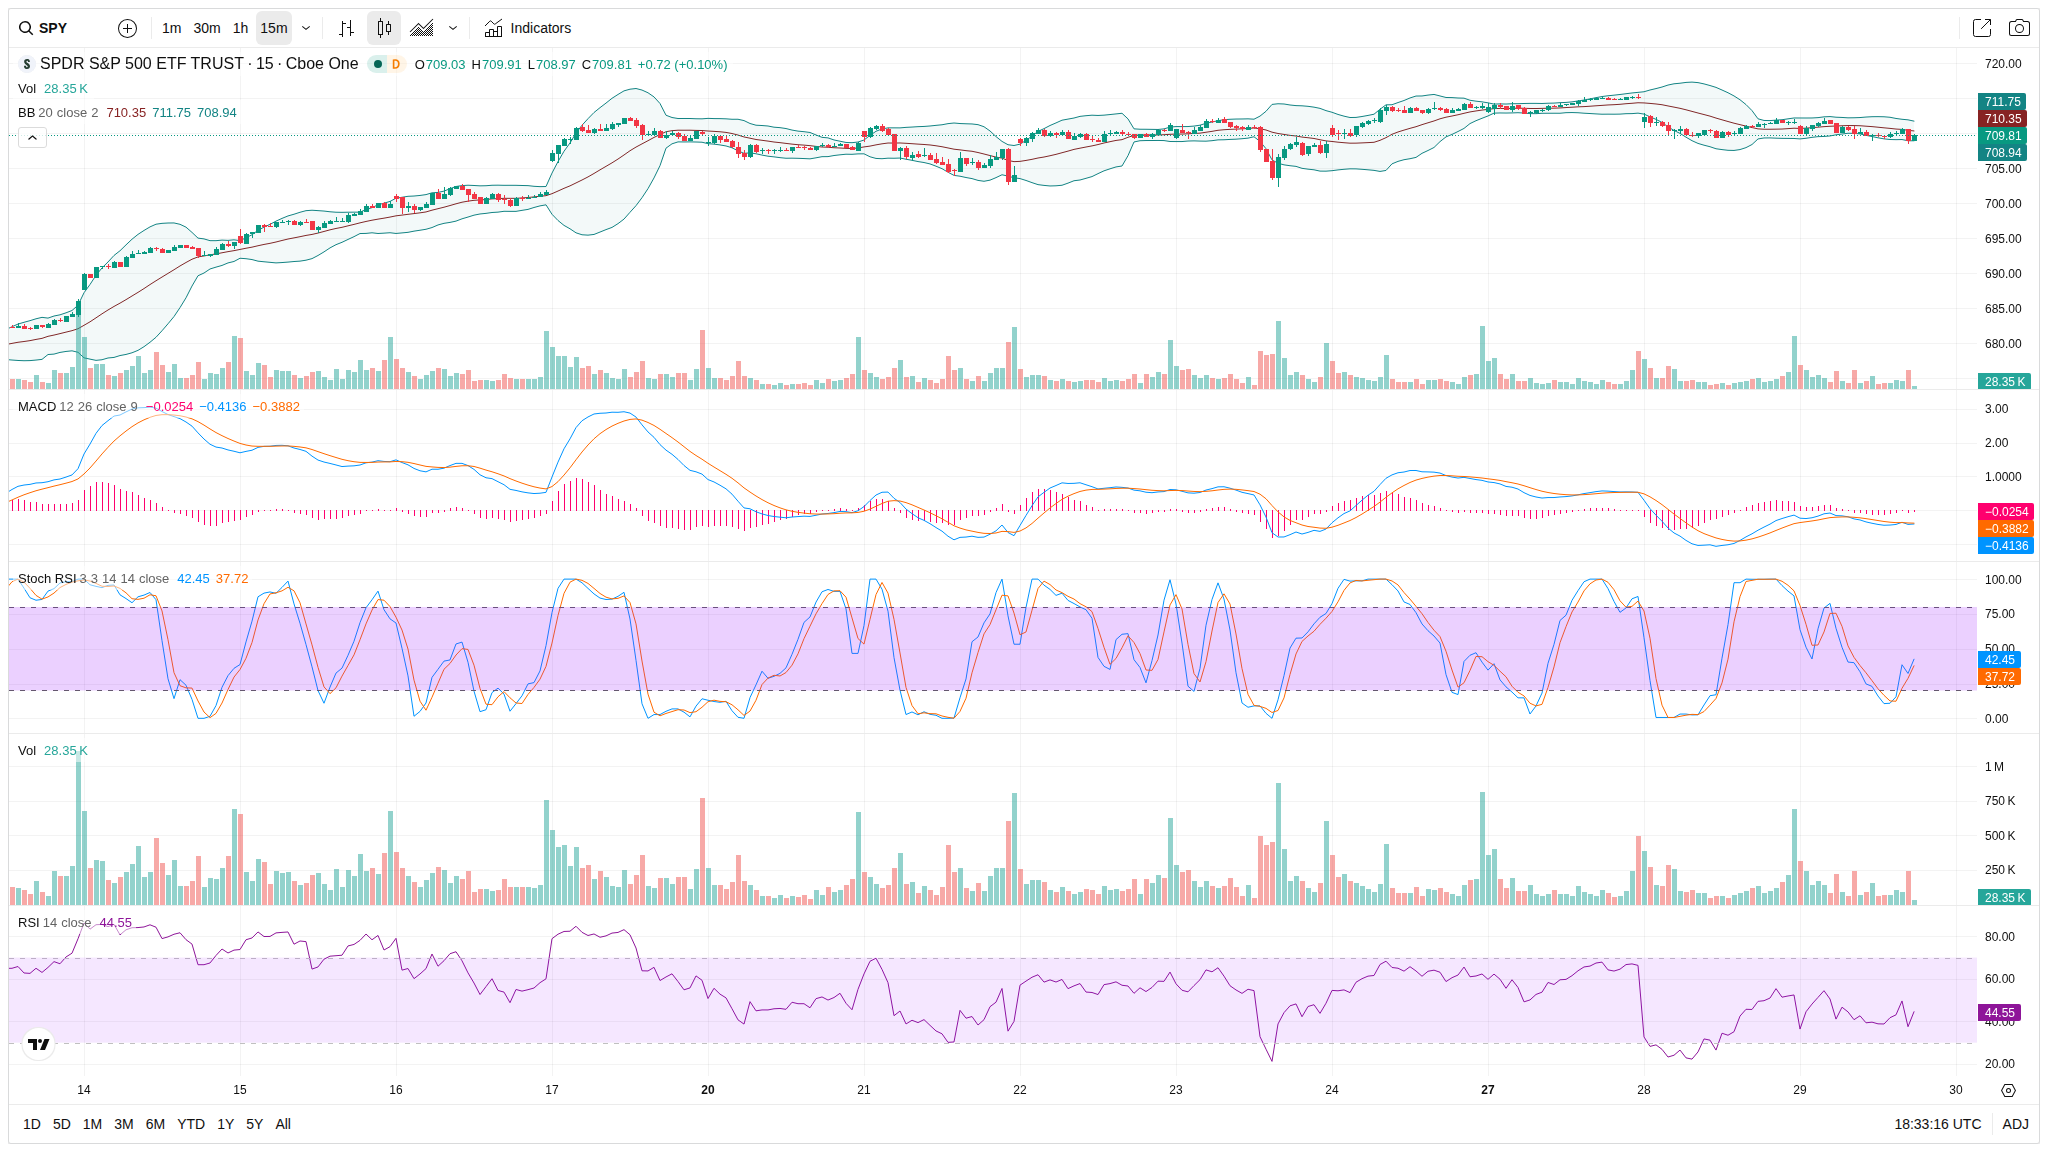Click the MACD indicator legend label
This screenshot has width=2048, height=1152.
point(38,407)
